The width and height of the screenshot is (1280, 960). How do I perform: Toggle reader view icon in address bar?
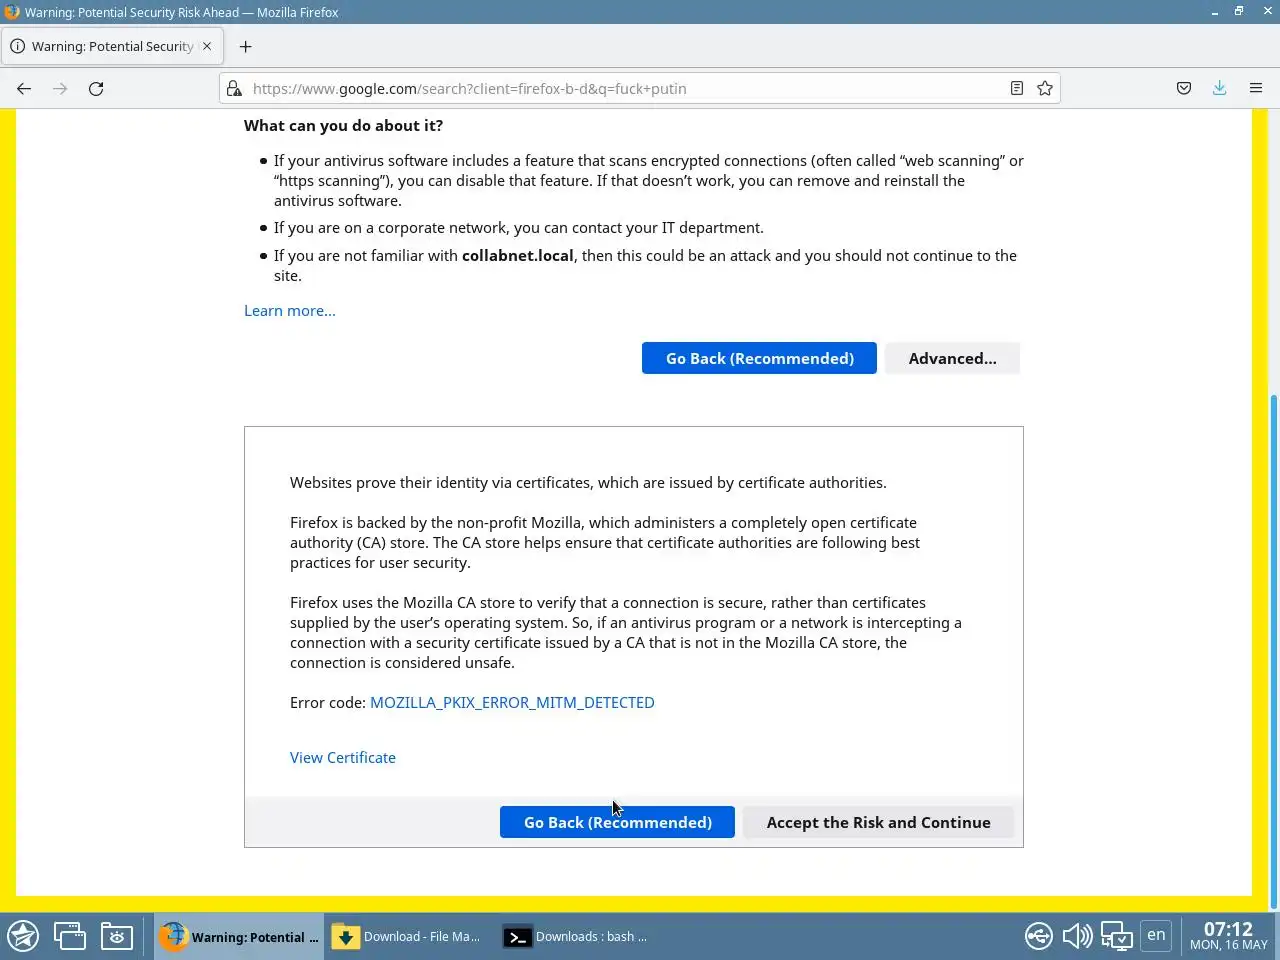[x=1016, y=88]
